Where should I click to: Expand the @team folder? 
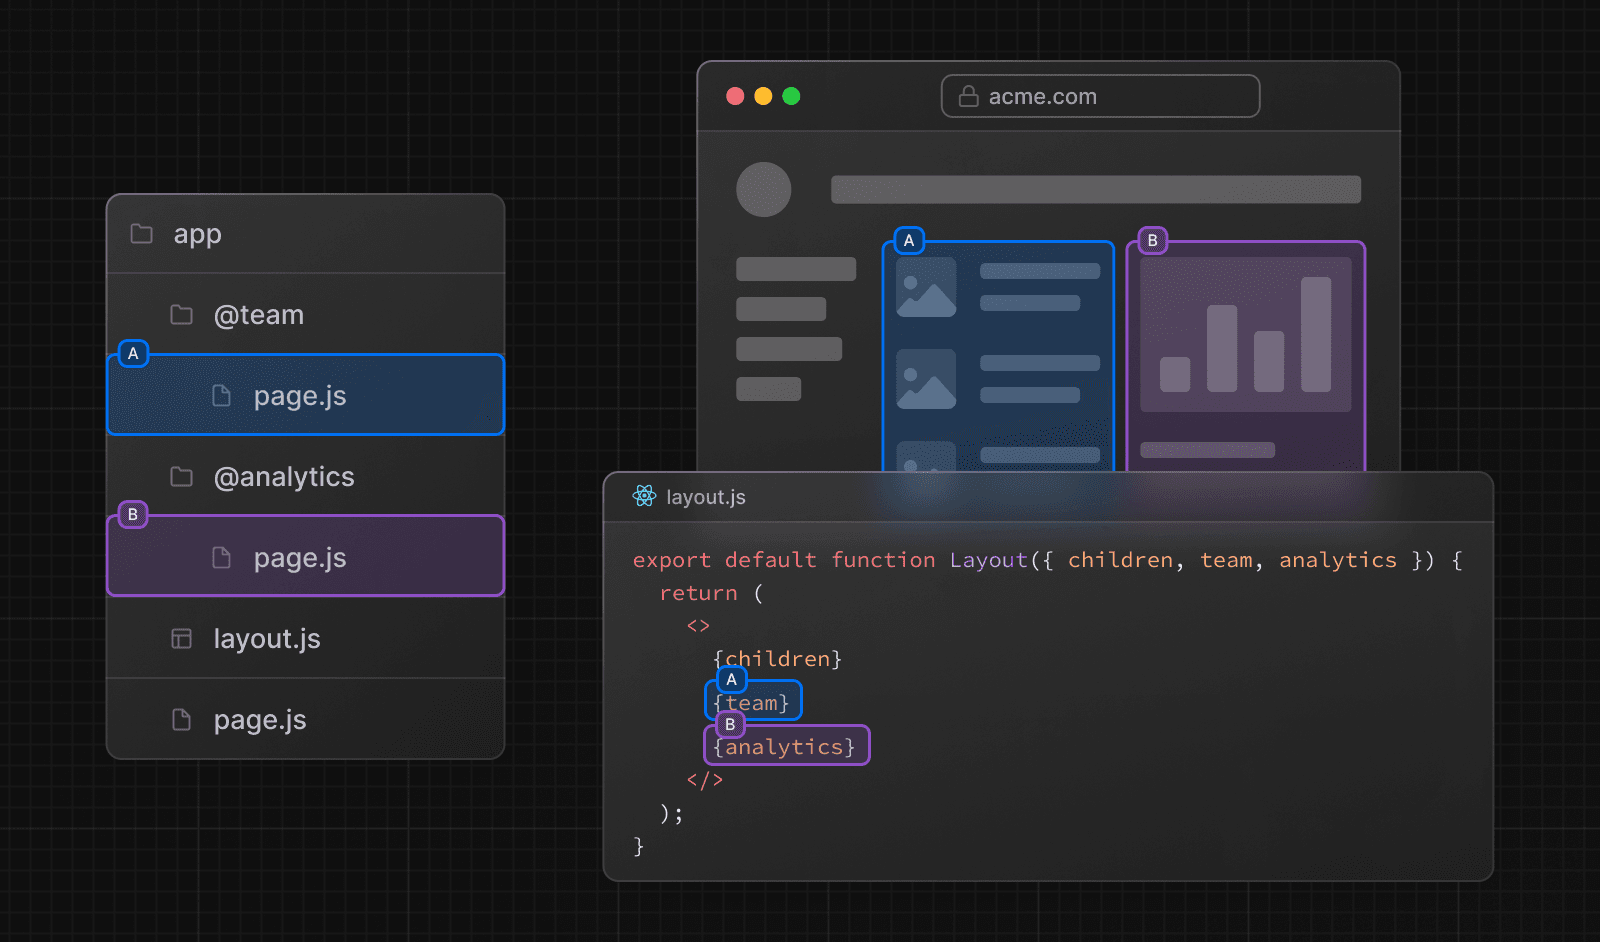pyautogui.click(x=258, y=315)
